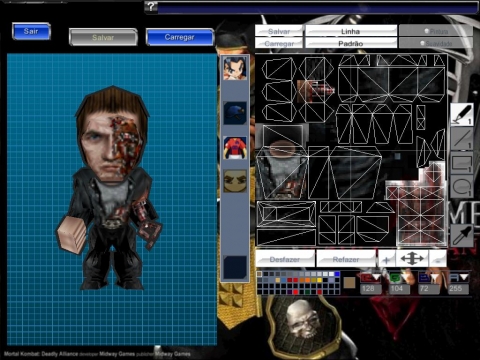Screen dimensions: 480x360
Task: Click the Desfazer undo button
Action: click(285, 259)
